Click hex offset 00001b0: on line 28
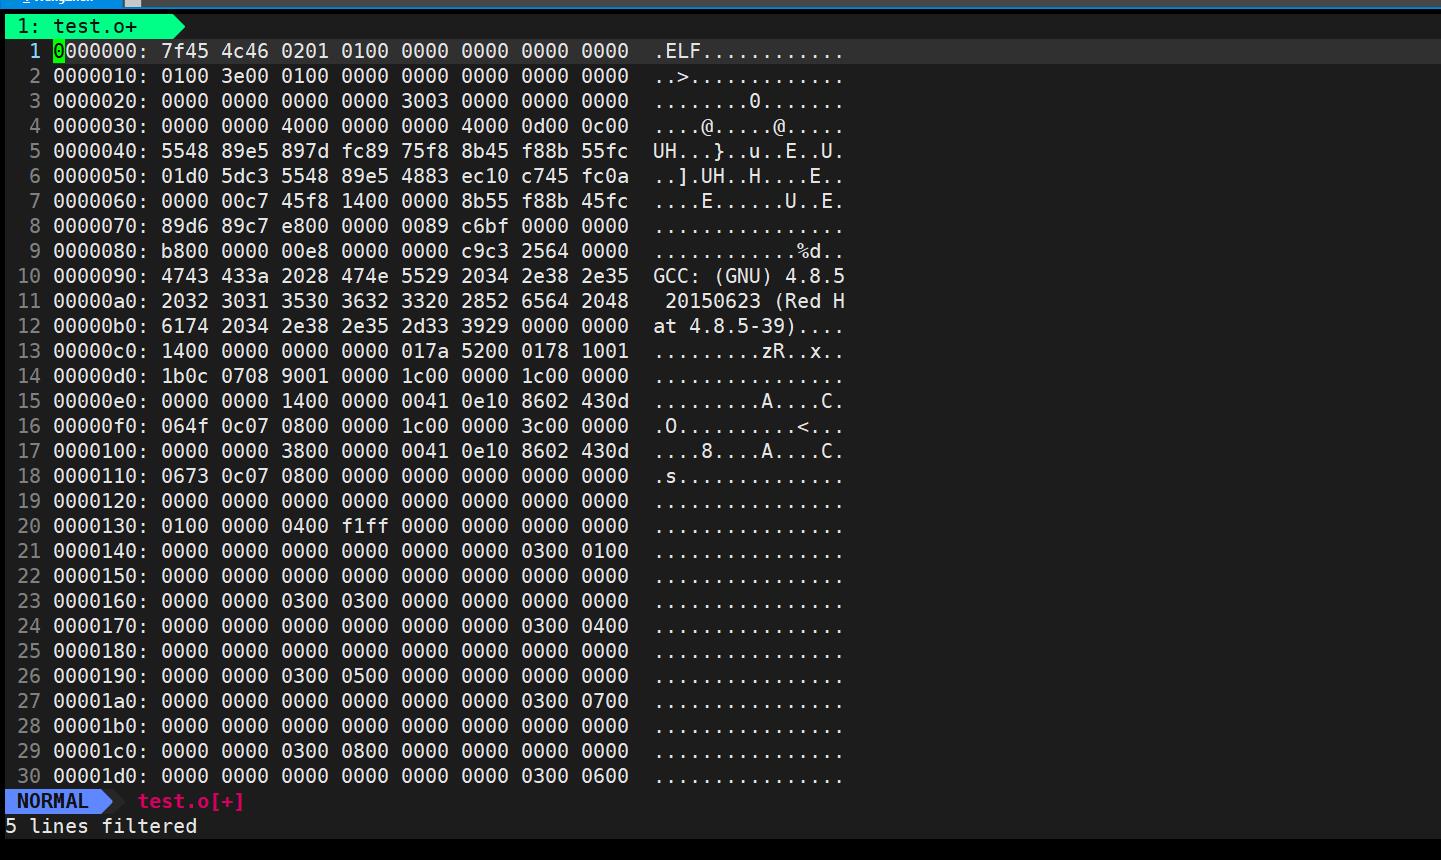 pos(101,726)
